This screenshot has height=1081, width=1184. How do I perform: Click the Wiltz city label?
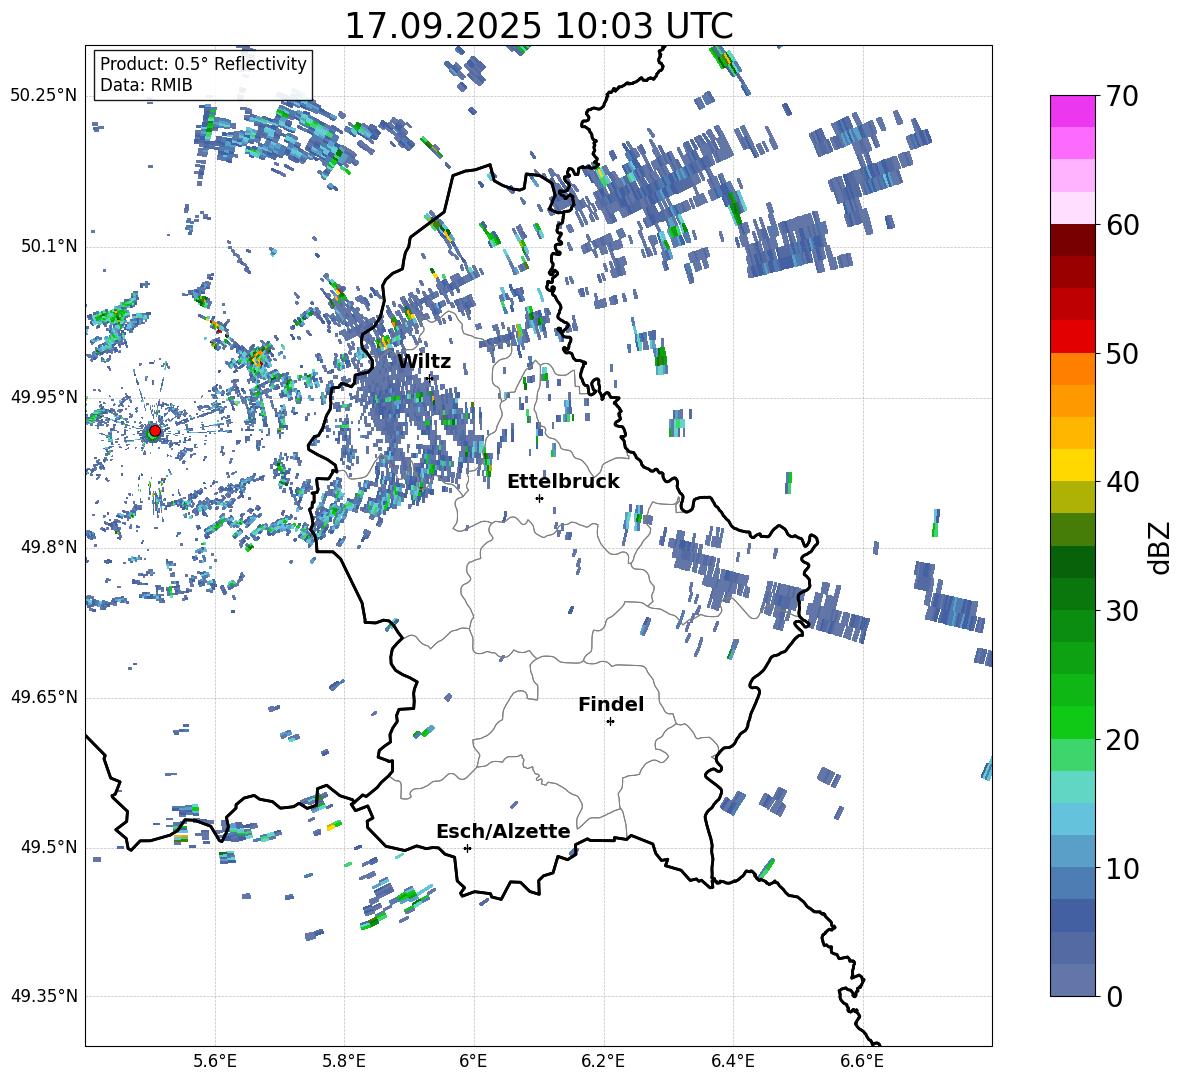[424, 362]
